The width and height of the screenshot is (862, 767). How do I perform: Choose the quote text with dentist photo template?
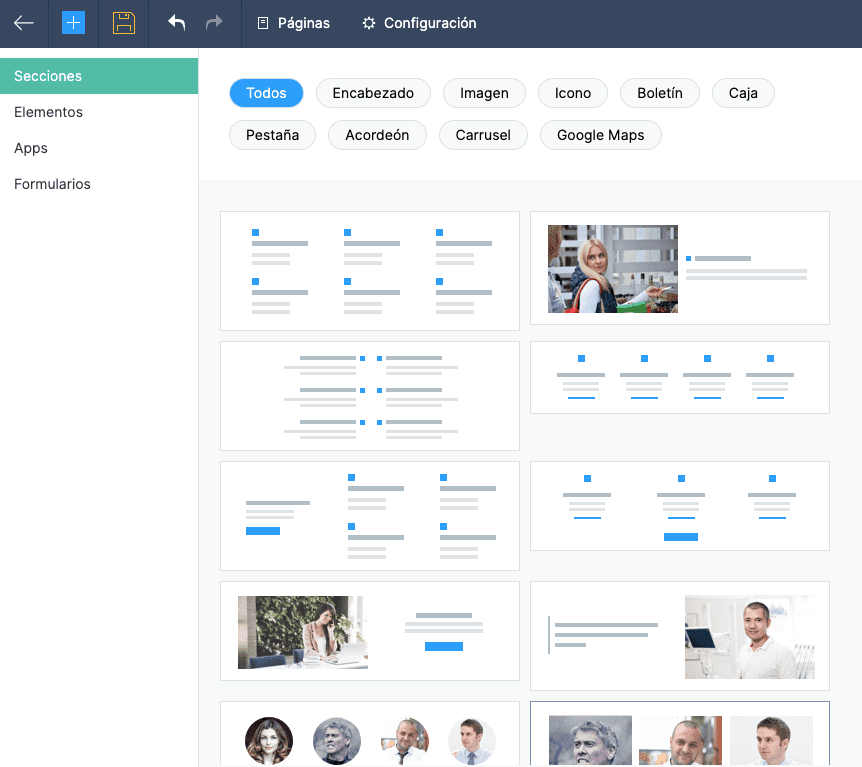(x=680, y=636)
